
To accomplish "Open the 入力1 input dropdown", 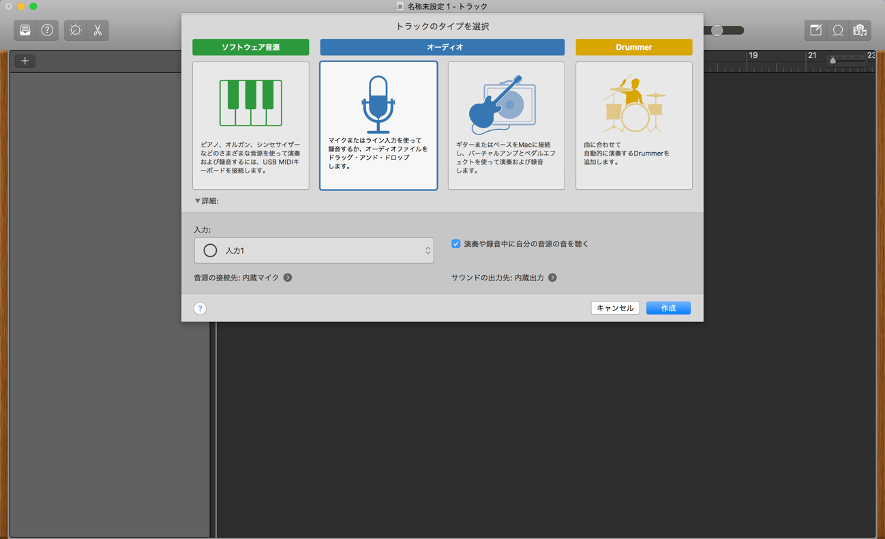I will pyautogui.click(x=314, y=251).
